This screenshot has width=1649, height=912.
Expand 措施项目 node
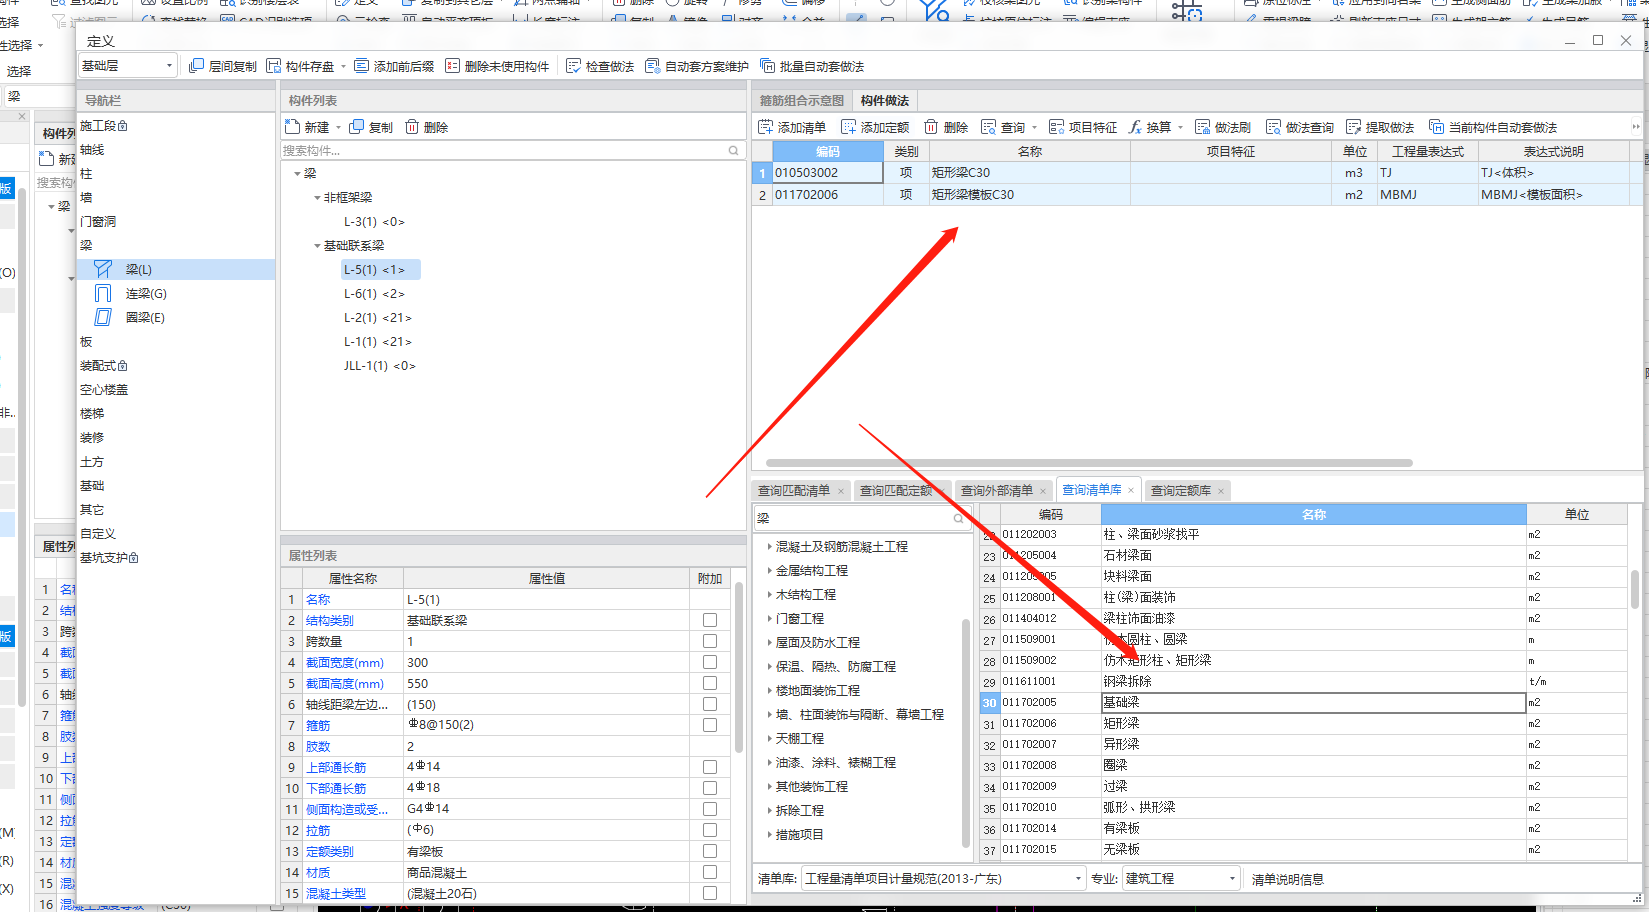769,835
